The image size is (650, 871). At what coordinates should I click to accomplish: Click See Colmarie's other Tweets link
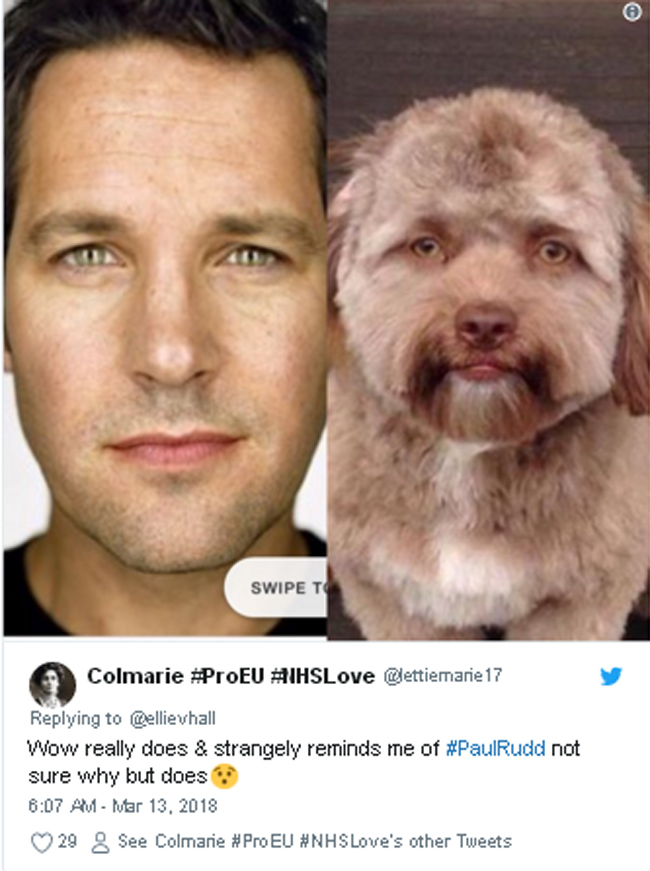coord(314,842)
